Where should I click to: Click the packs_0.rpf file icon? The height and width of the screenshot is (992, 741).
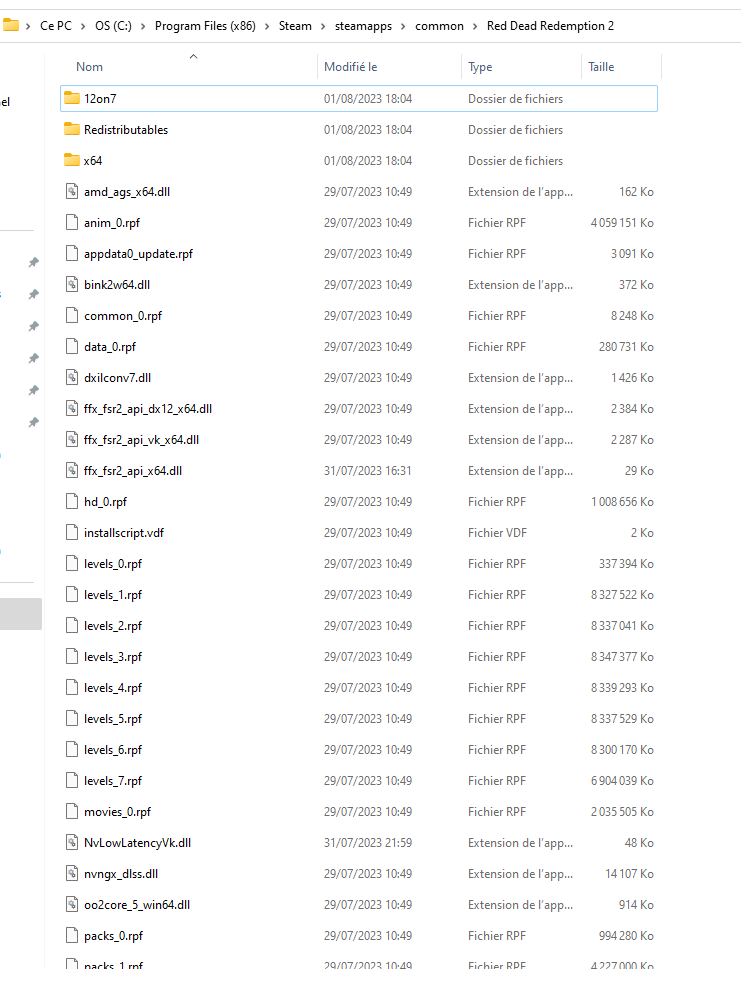pos(72,935)
